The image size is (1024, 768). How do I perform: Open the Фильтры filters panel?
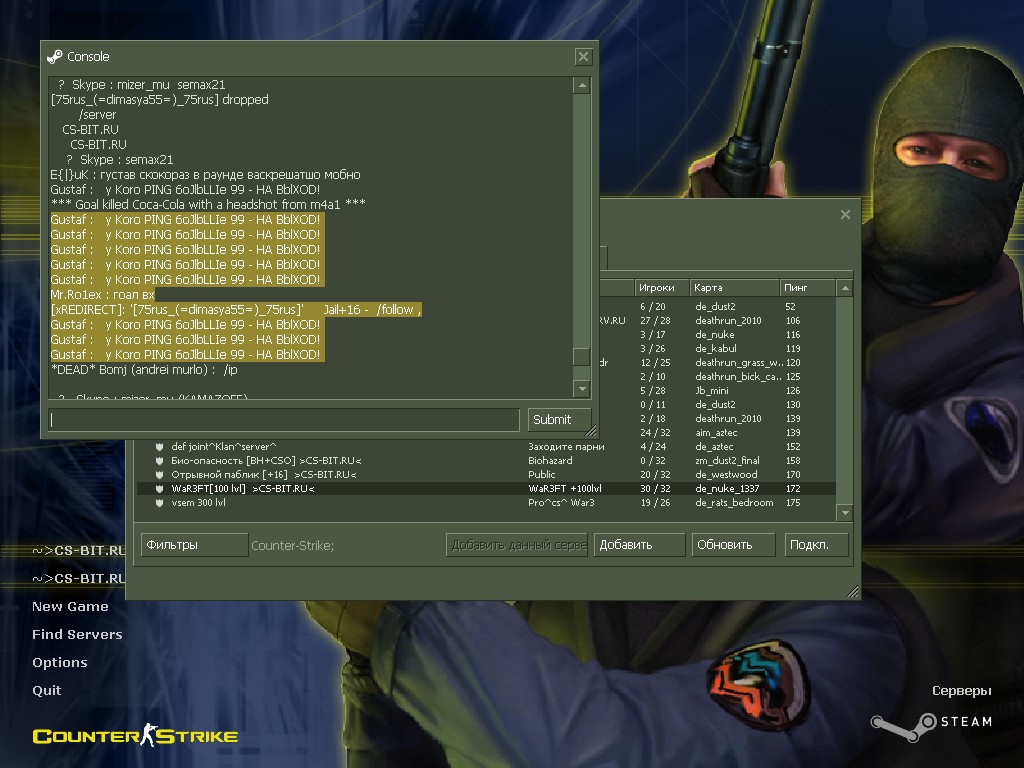click(x=194, y=545)
